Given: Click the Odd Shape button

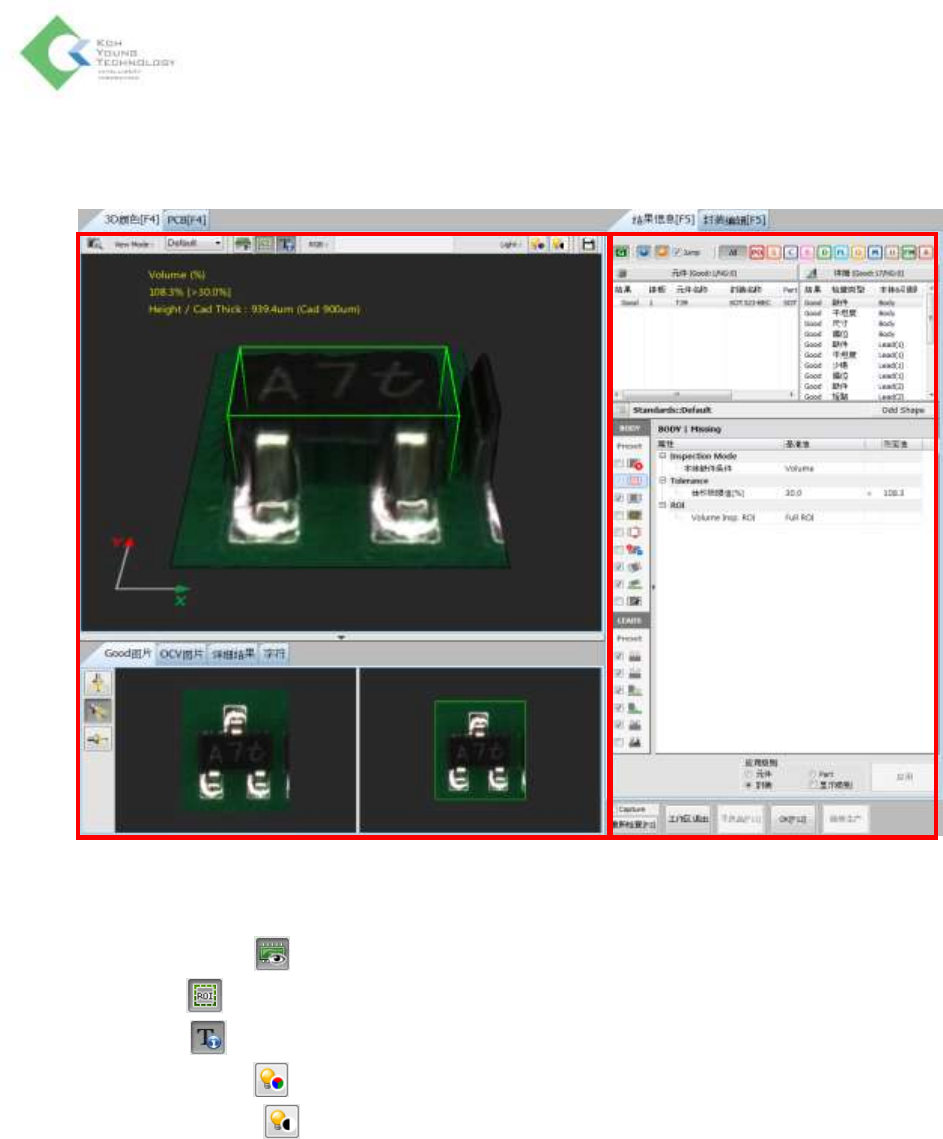Looking at the screenshot, I should (x=902, y=410).
